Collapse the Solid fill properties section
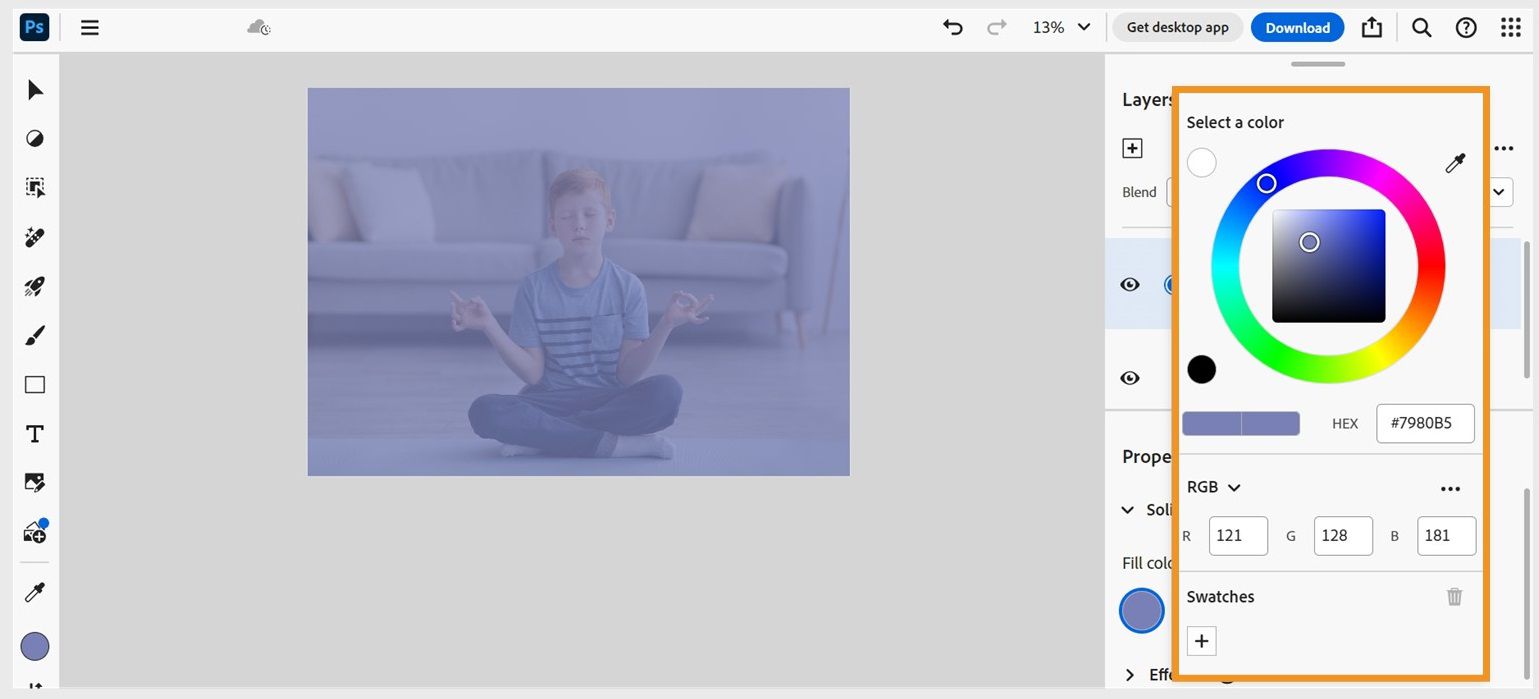Screen dimensions: 1539x699 [1129, 510]
